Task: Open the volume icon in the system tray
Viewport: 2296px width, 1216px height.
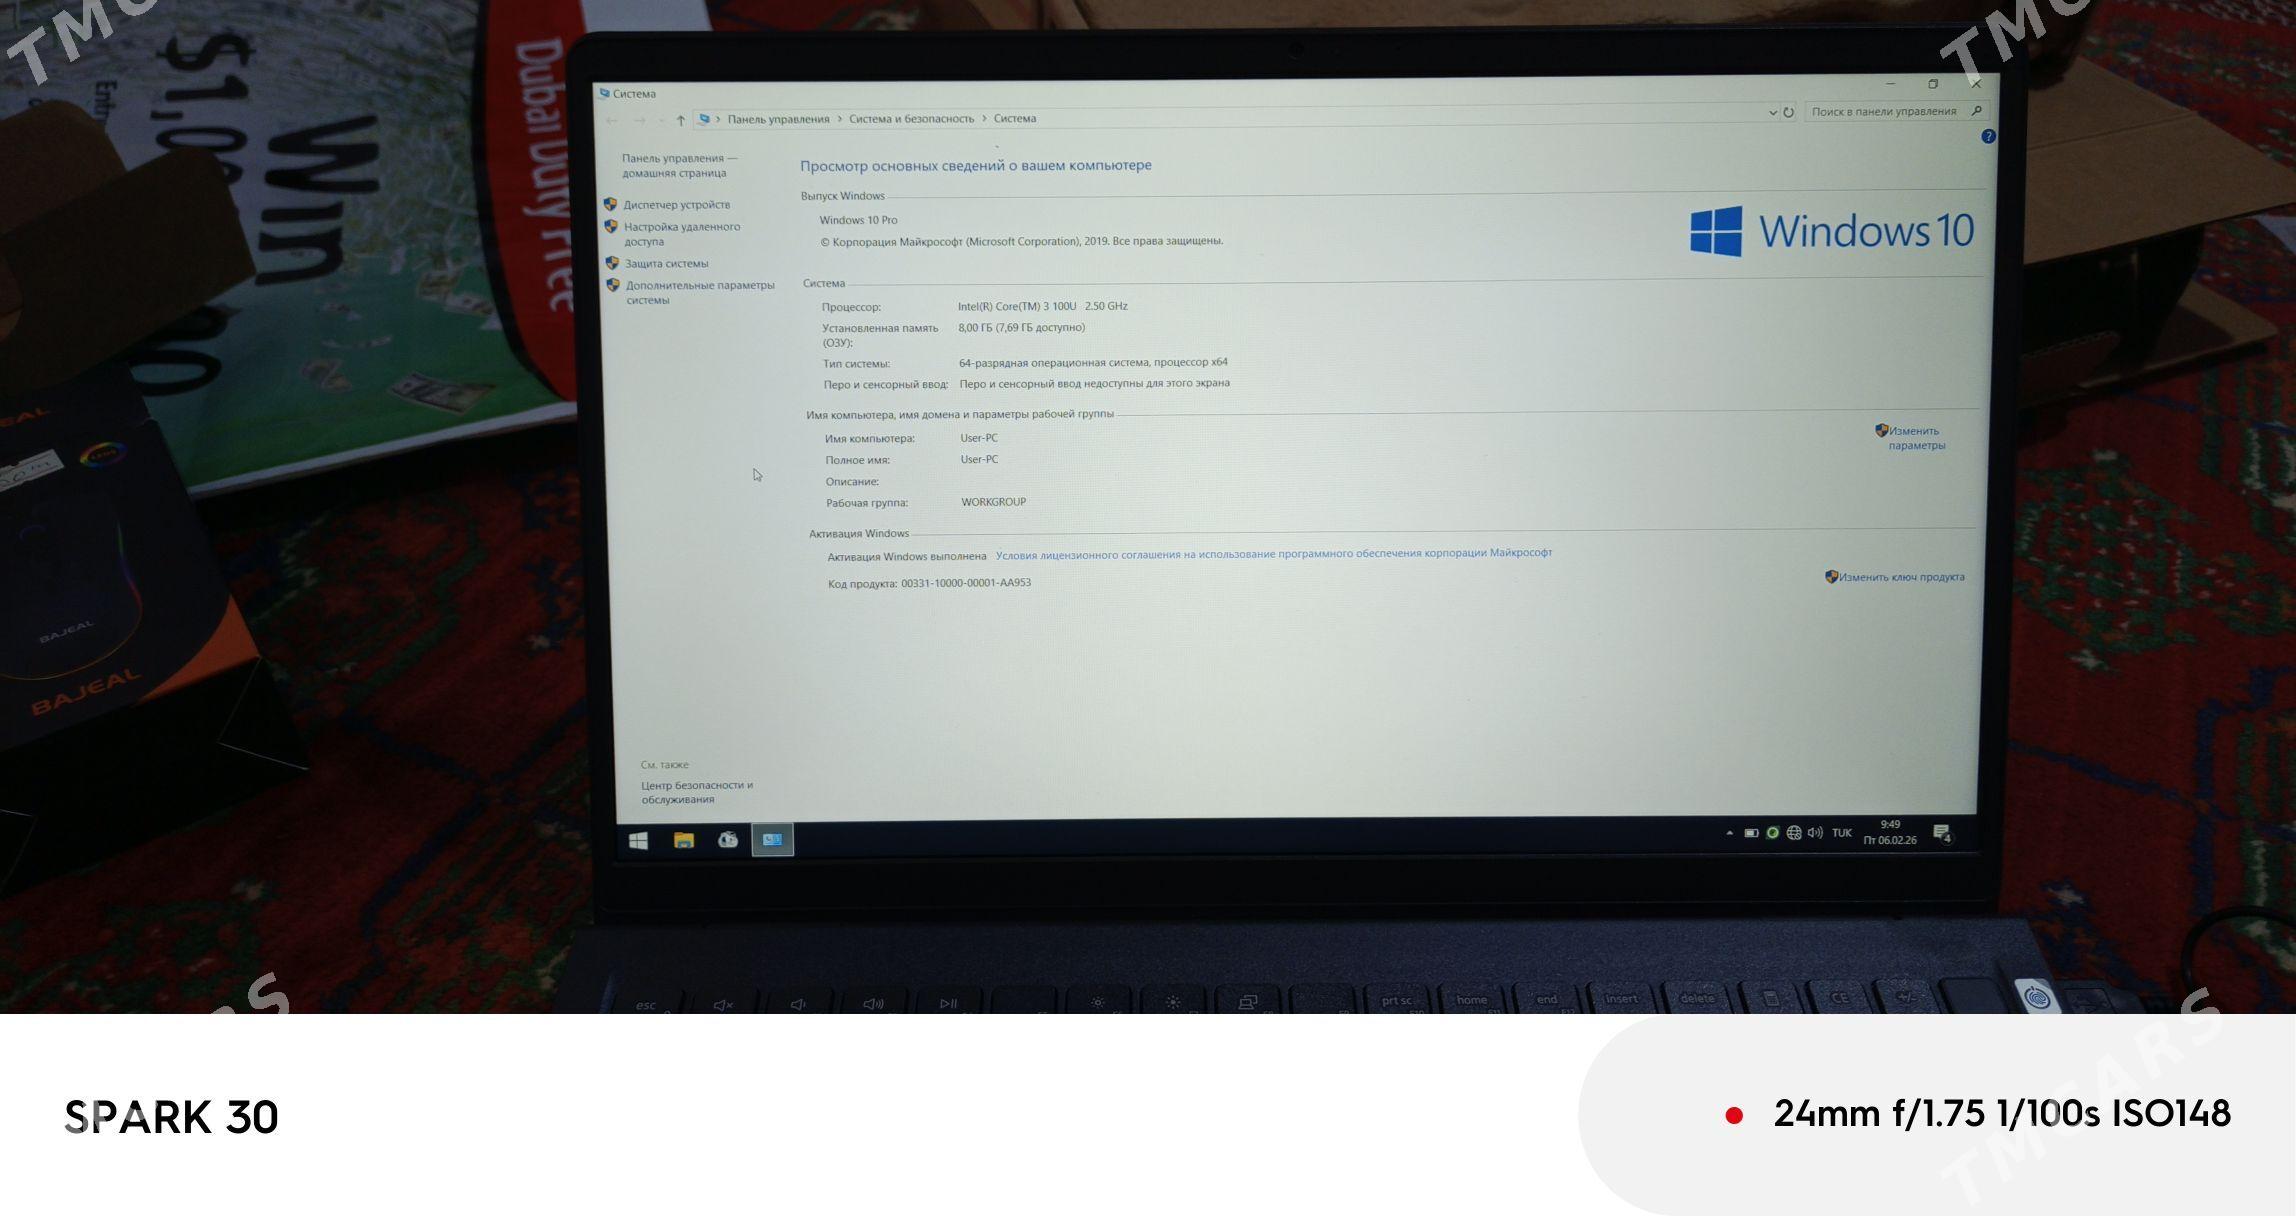Action: pos(1815,833)
